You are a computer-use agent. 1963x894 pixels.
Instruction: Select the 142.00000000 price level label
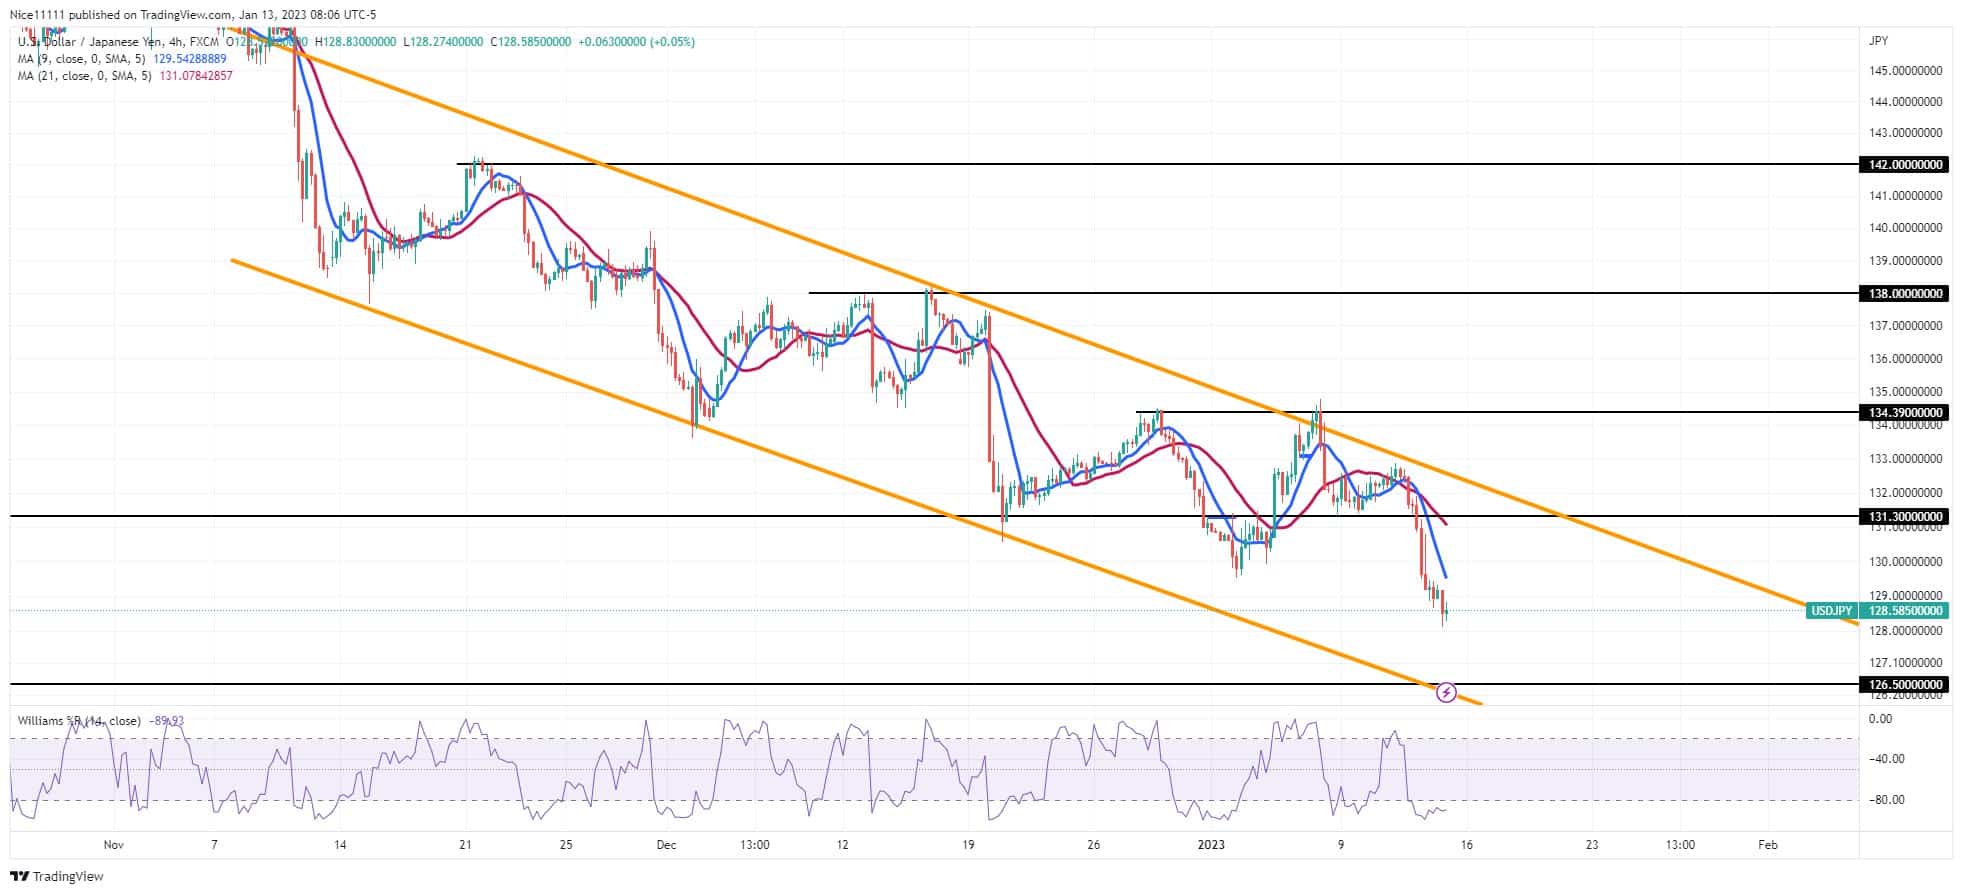click(1904, 164)
